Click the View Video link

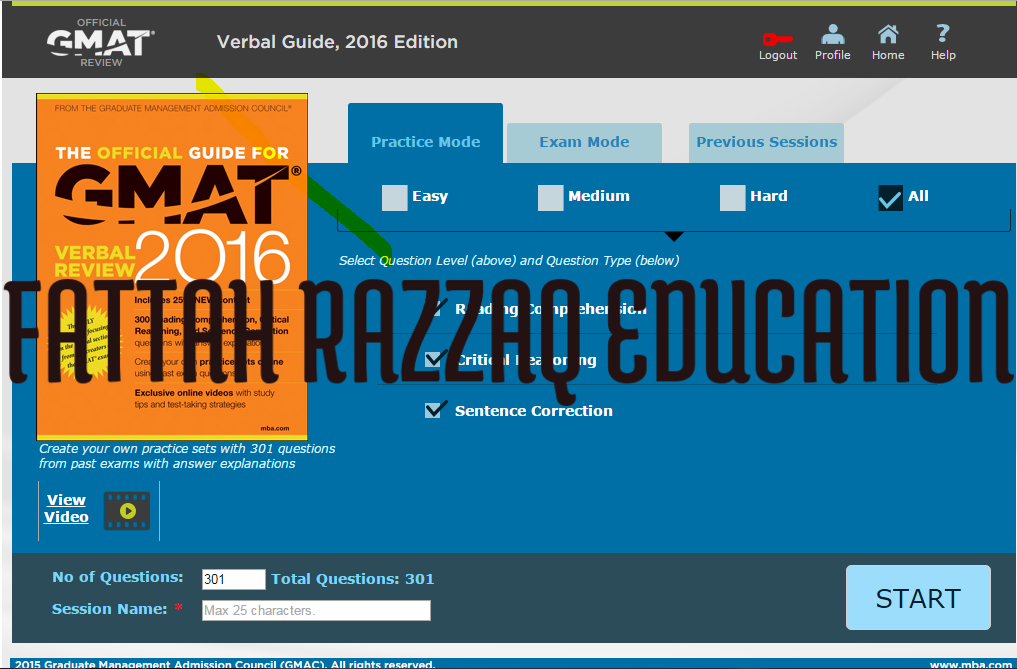66,509
